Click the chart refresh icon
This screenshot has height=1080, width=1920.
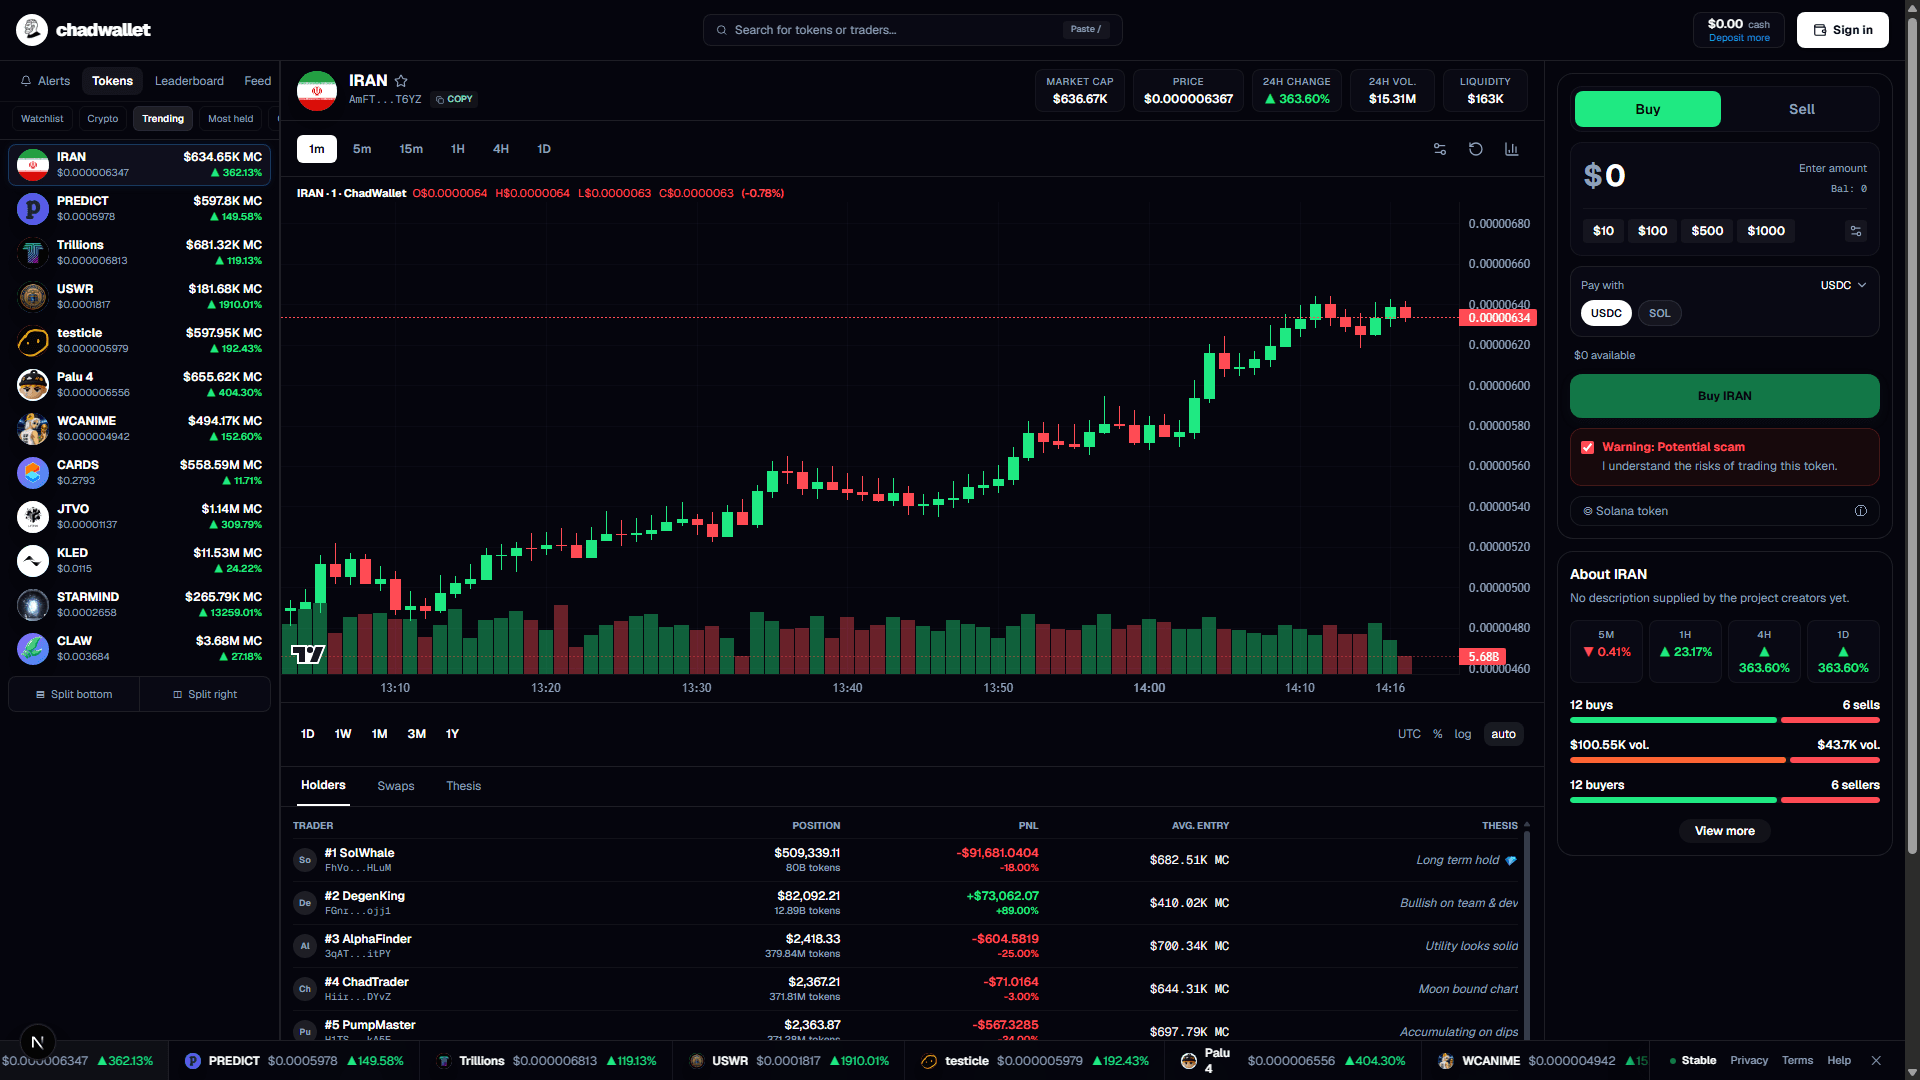tap(1476, 149)
